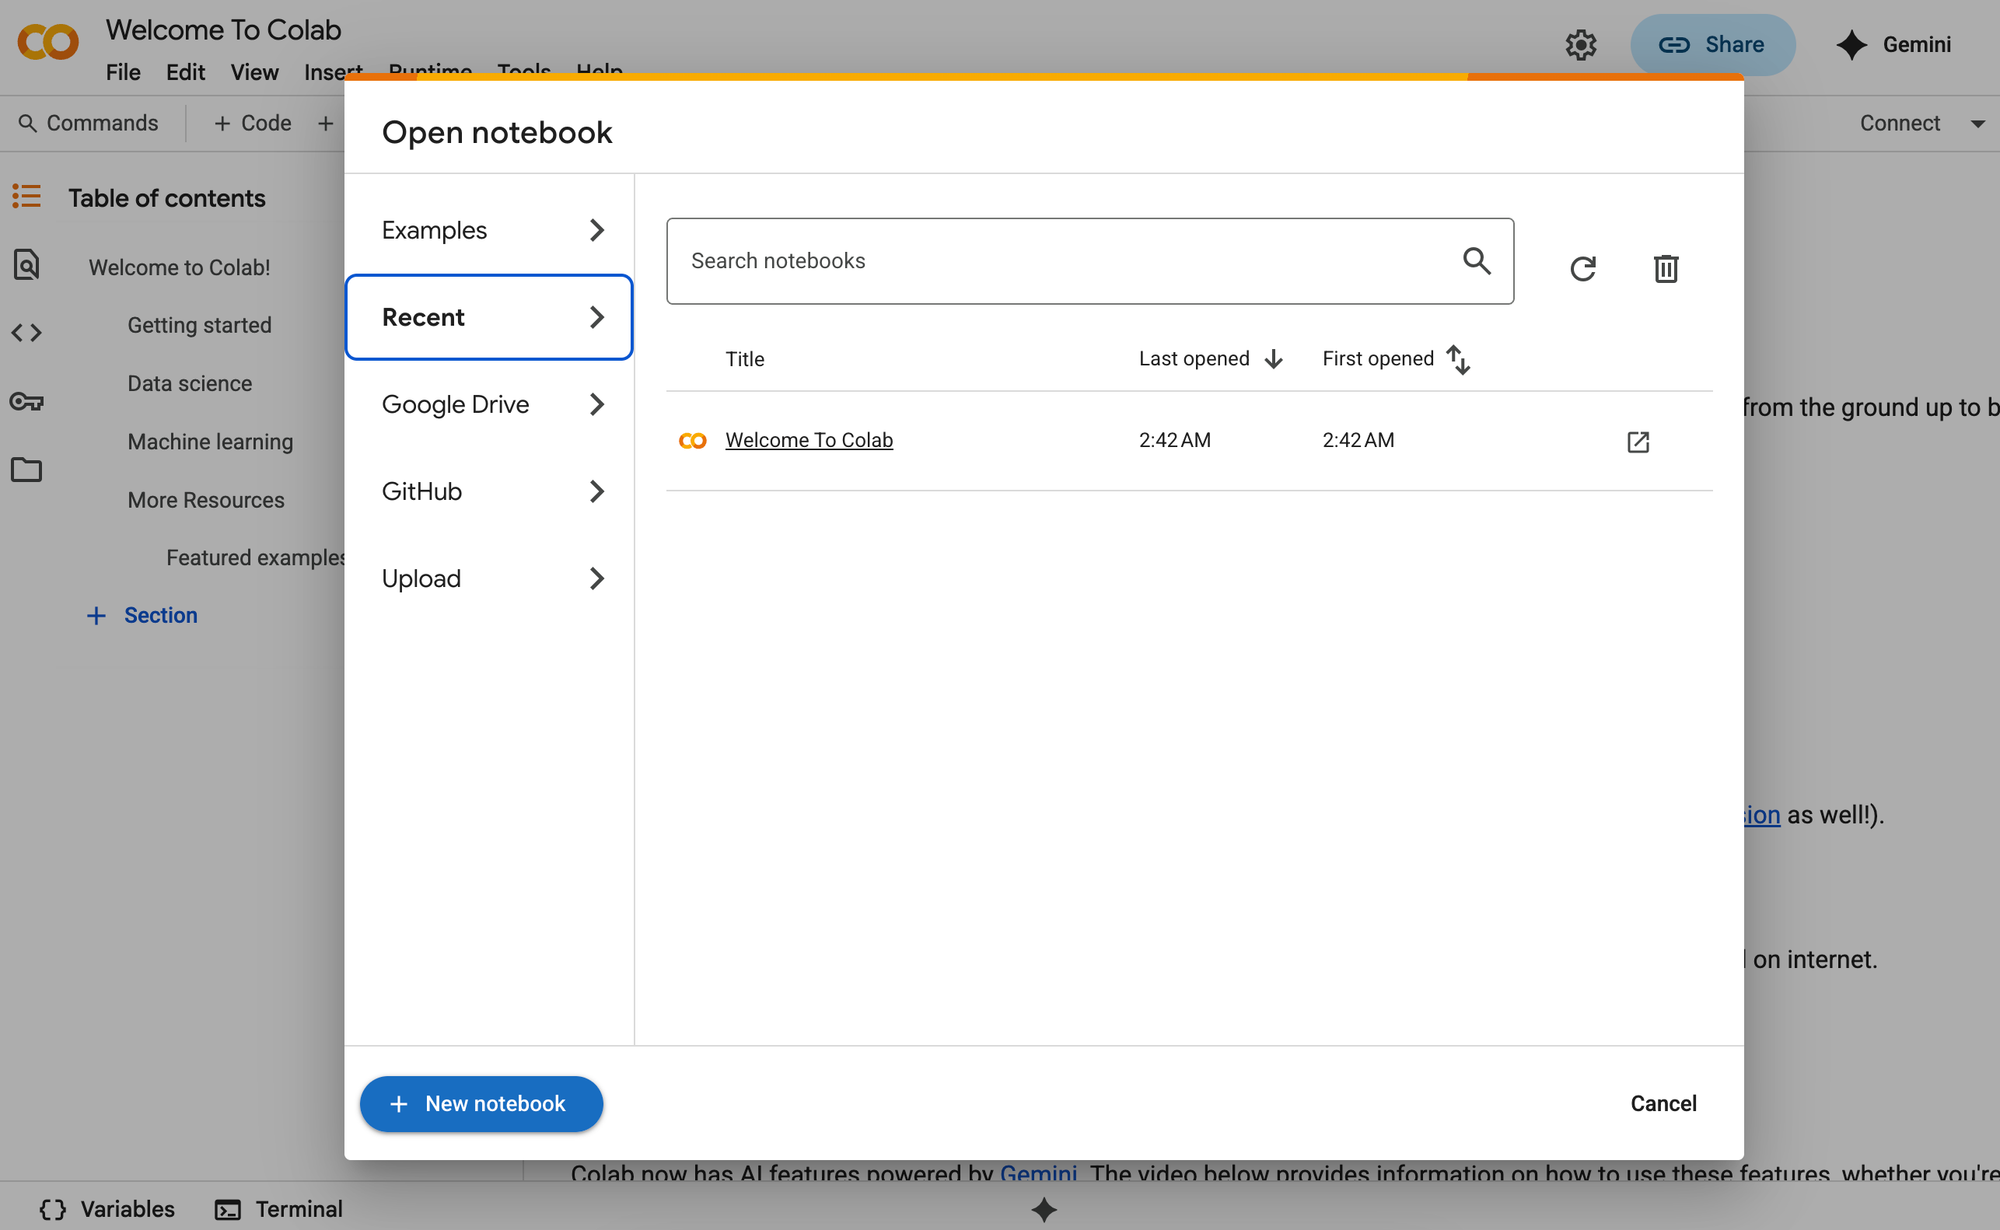The width and height of the screenshot is (2000, 1230).
Task: Open the settings gear icon
Action: [1581, 45]
